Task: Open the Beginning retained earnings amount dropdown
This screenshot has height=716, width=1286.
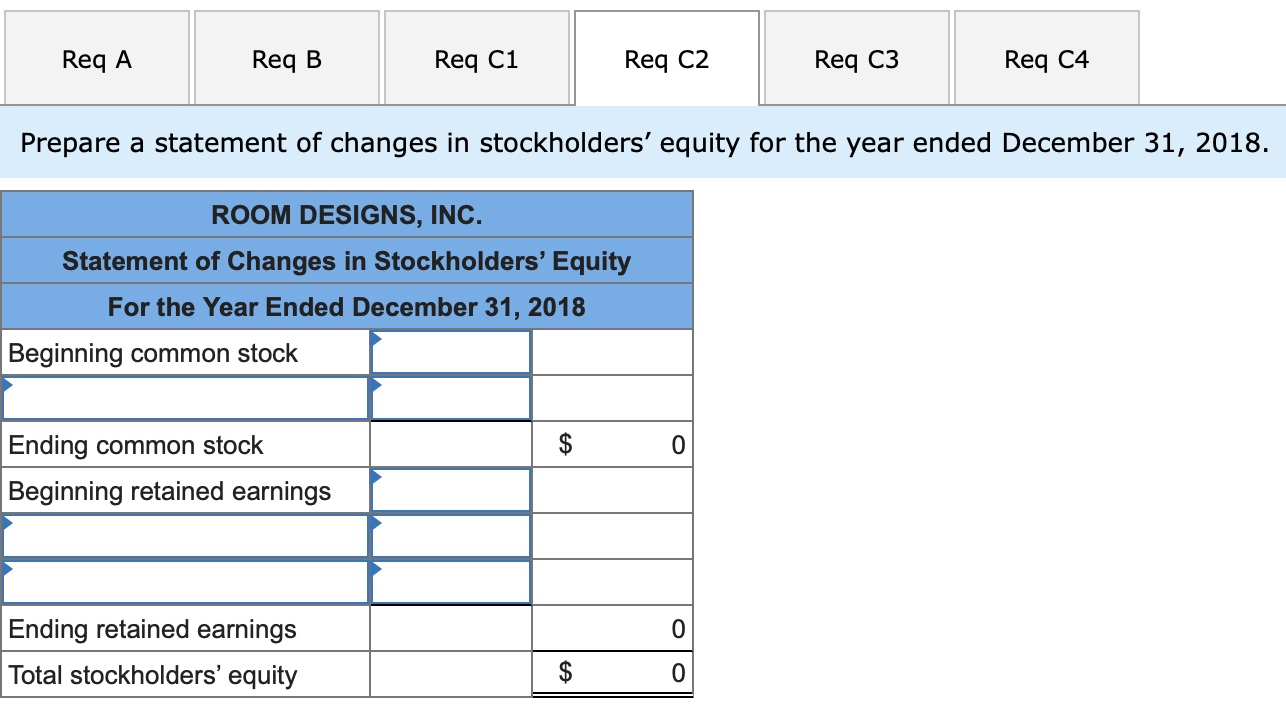Action: [450, 490]
